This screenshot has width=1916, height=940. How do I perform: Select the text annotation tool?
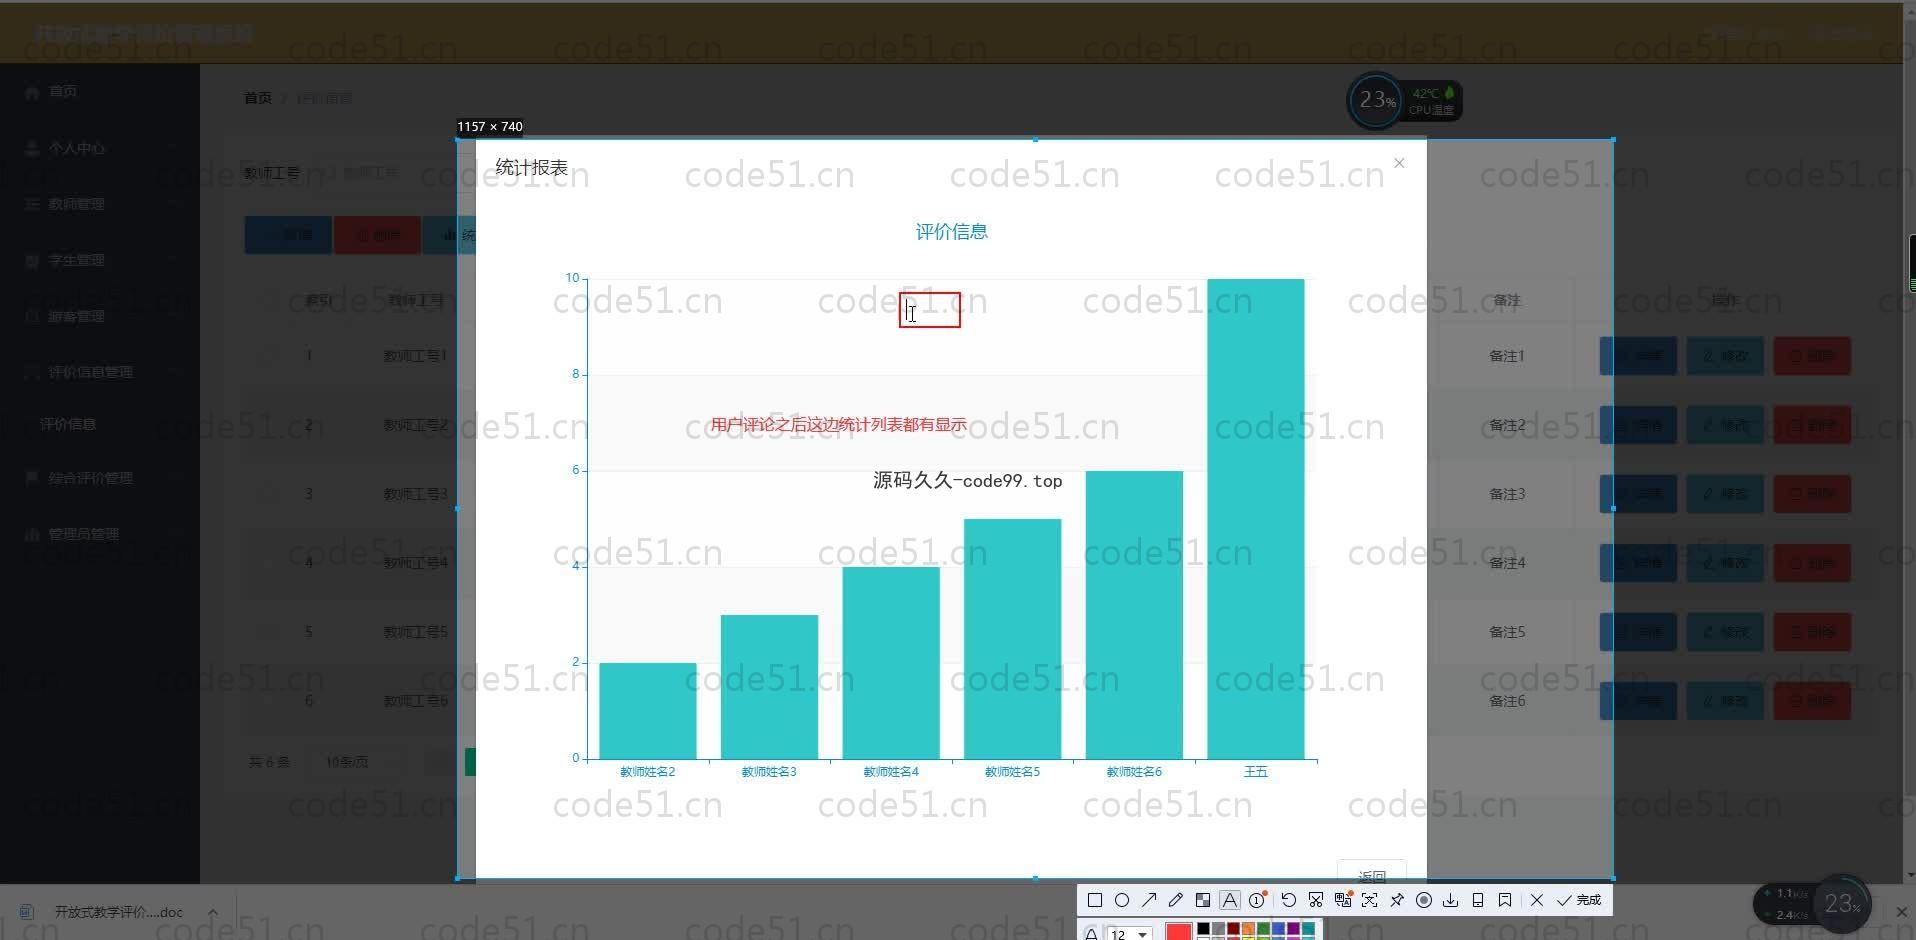(1230, 900)
